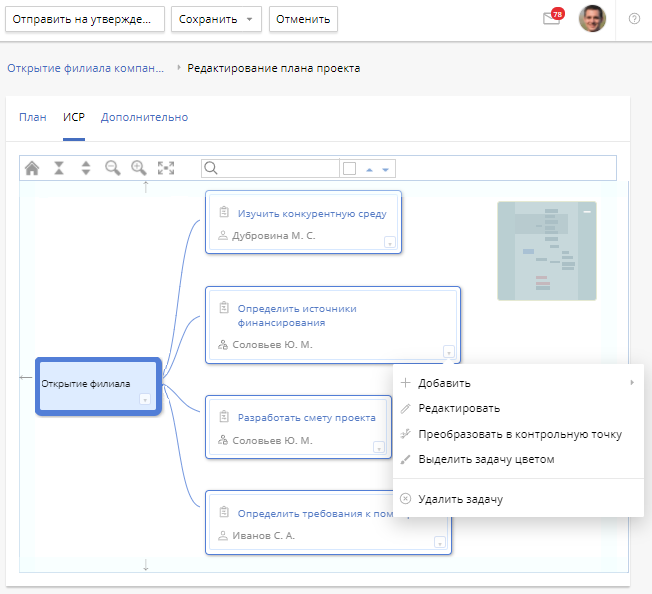The image size is (652, 594).
Task: Click the home icon in diagram toolbar
Action: 32,168
